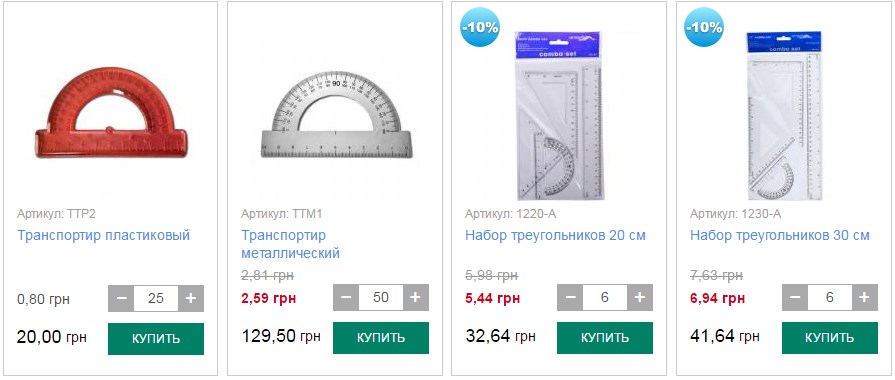The height and width of the screenshot is (380, 895).
Task: Buy the metal protractor via КУПИТЬ button
Action: point(381,338)
